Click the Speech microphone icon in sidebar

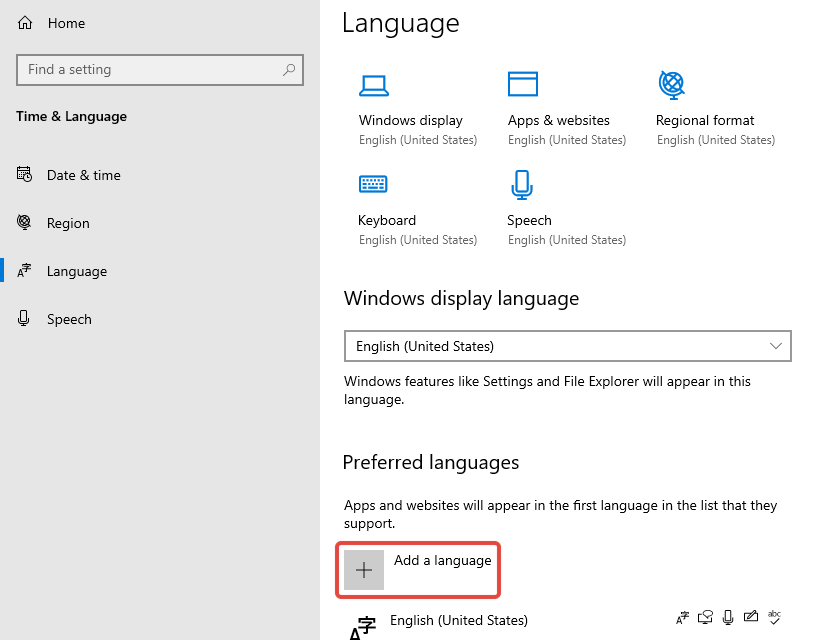click(x=24, y=318)
